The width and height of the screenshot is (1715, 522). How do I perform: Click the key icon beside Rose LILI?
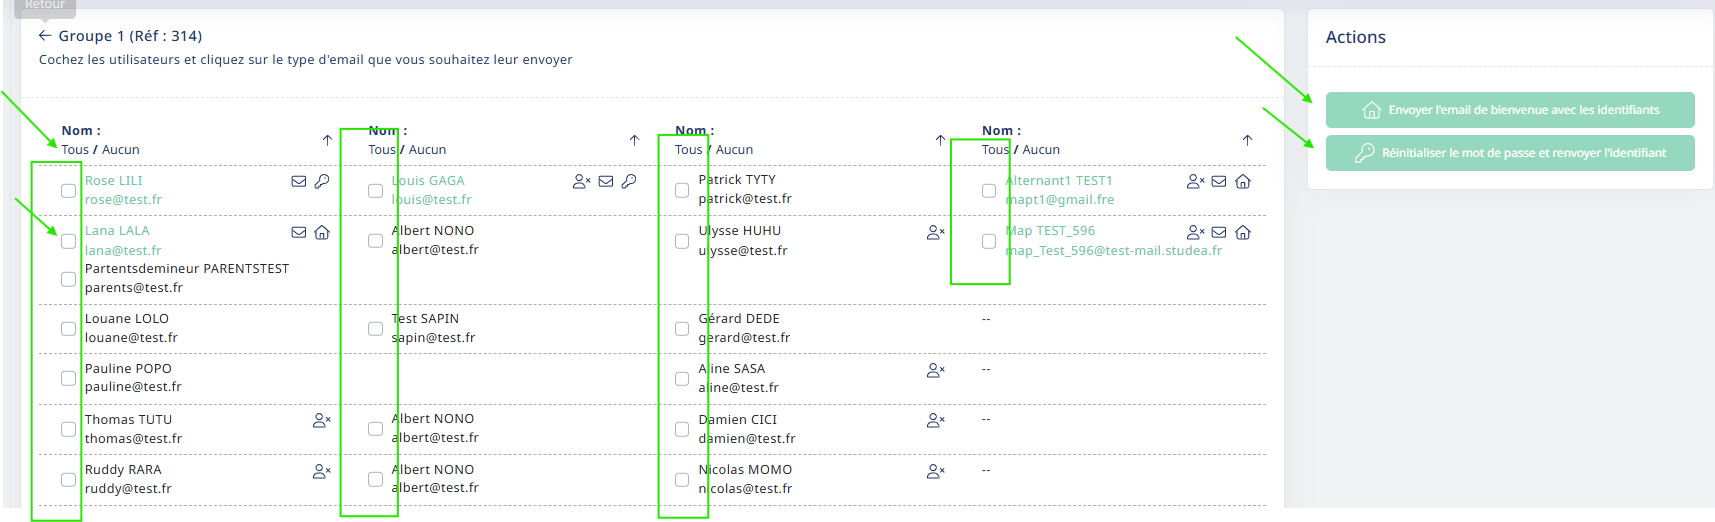click(322, 181)
